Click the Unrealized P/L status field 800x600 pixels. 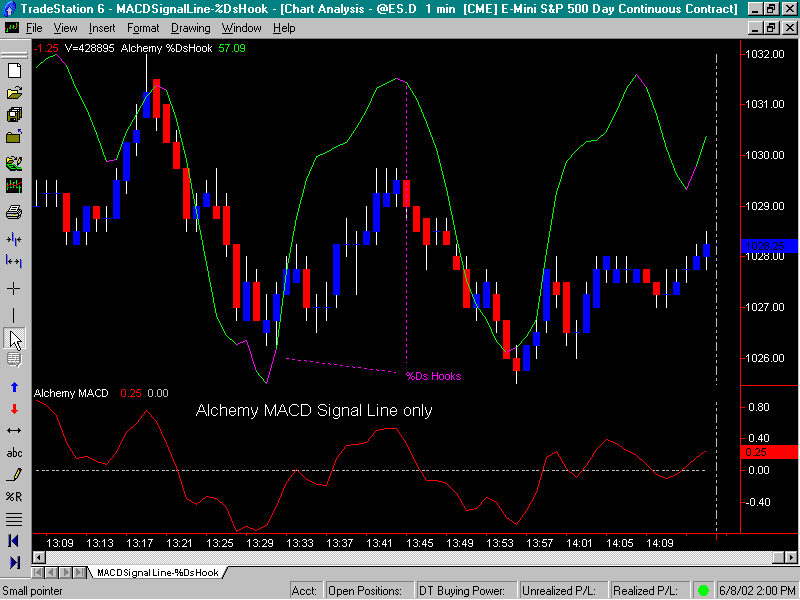tap(563, 591)
